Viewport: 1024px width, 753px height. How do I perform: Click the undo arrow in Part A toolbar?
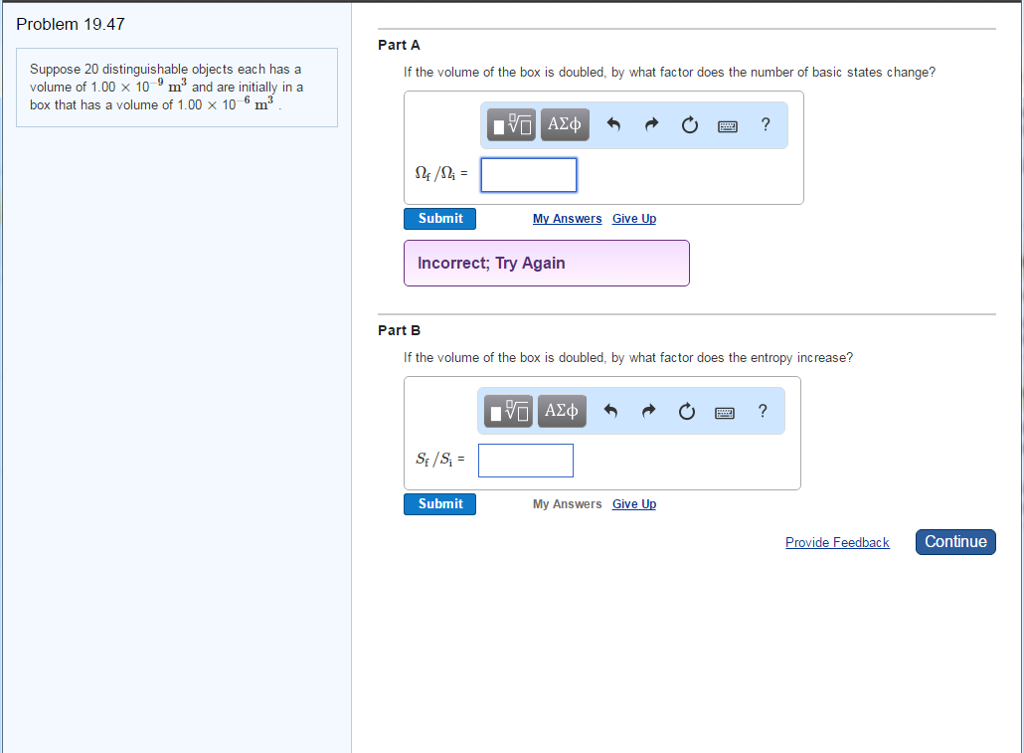click(614, 125)
